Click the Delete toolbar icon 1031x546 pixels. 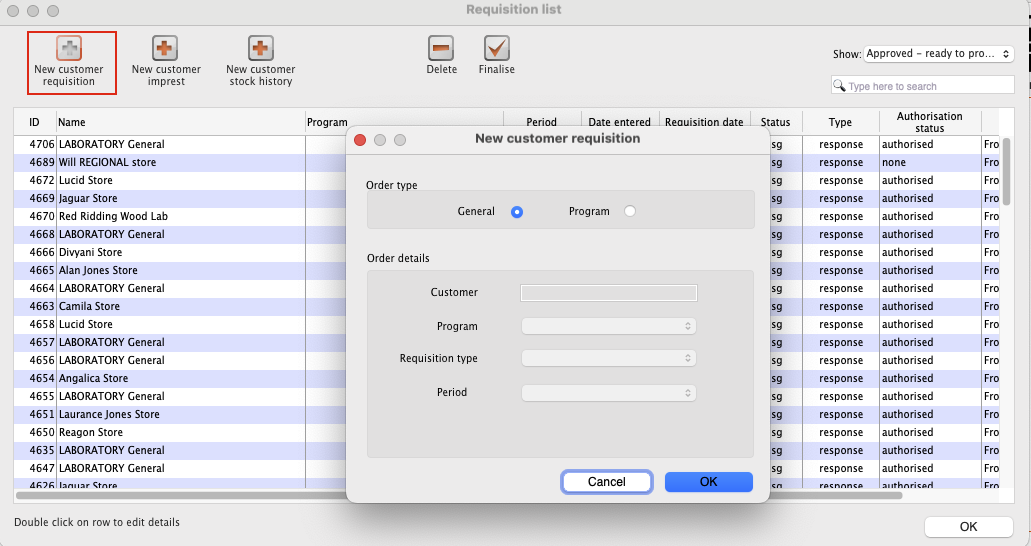(441, 48)
